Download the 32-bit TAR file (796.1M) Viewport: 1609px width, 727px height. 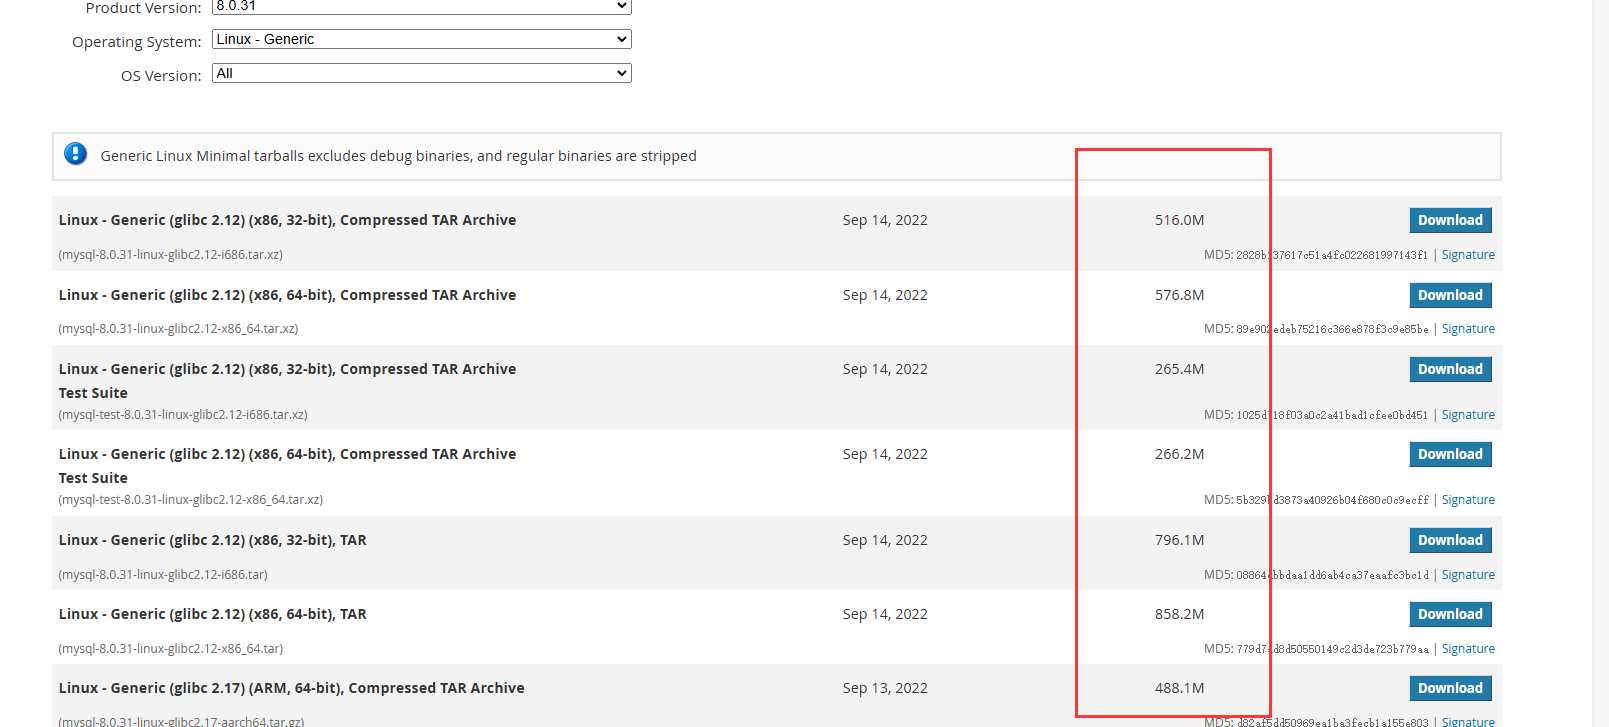pyautogui.click(x=1450, y=540)
